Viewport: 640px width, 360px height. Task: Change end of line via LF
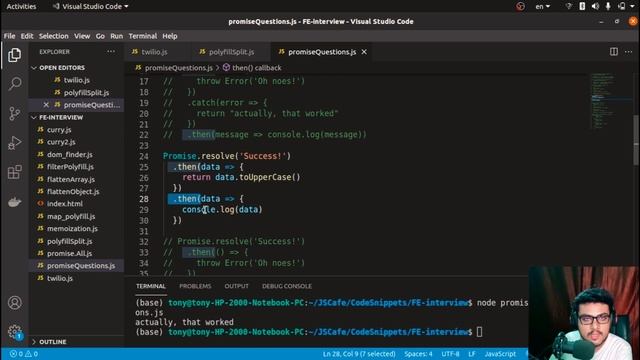472,354
